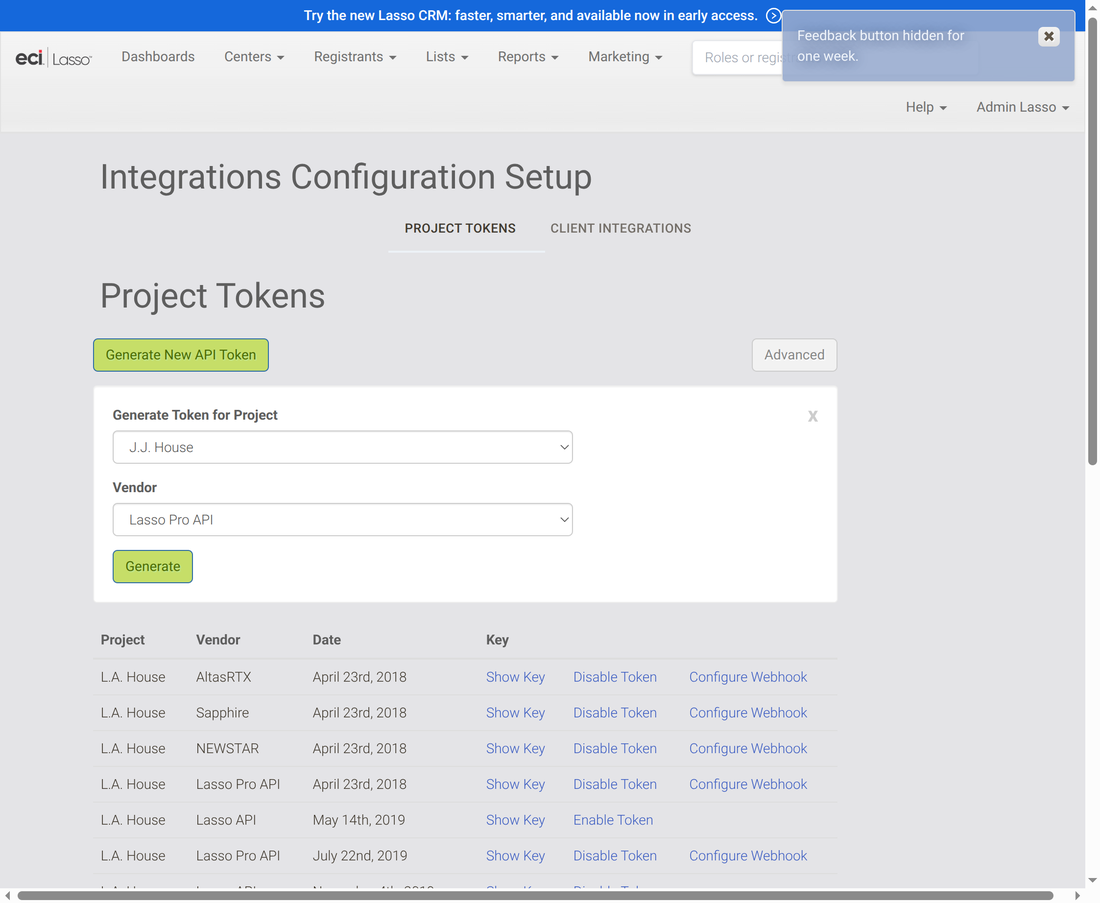
Task: Expand the Marketing menu
Action: coord(625,57)
